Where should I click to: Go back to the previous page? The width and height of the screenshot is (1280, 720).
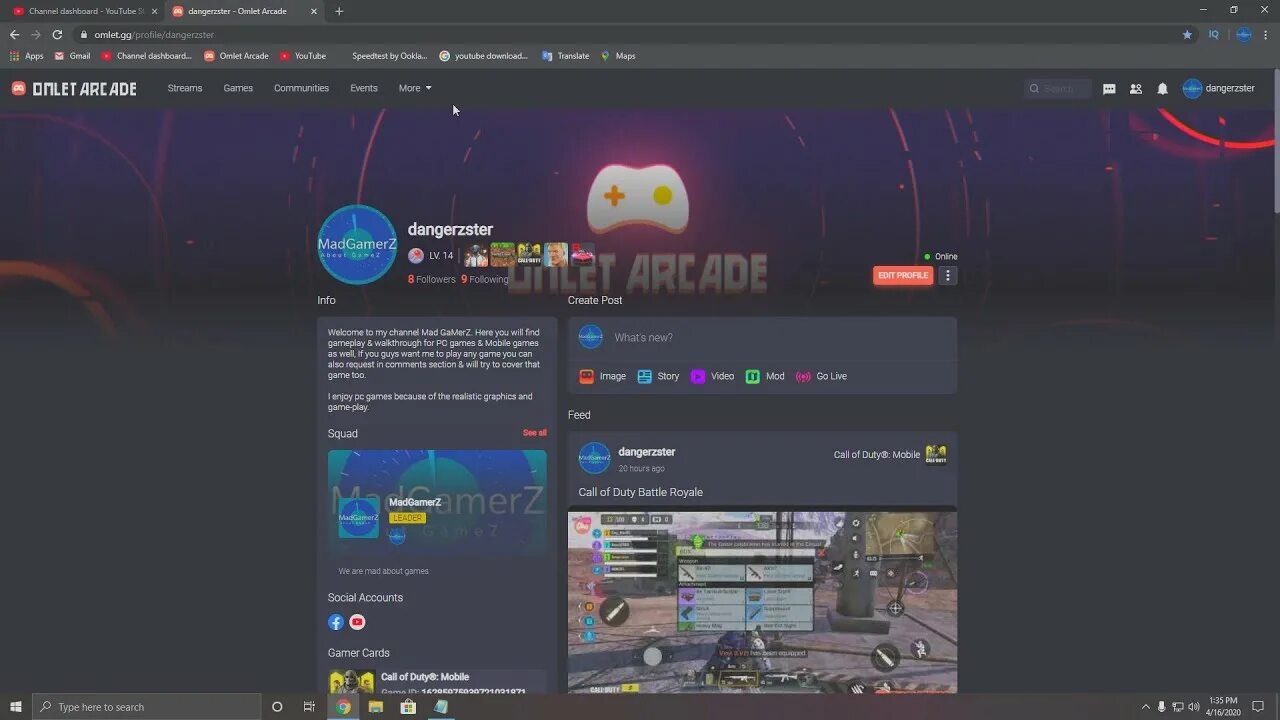point(14,34)
